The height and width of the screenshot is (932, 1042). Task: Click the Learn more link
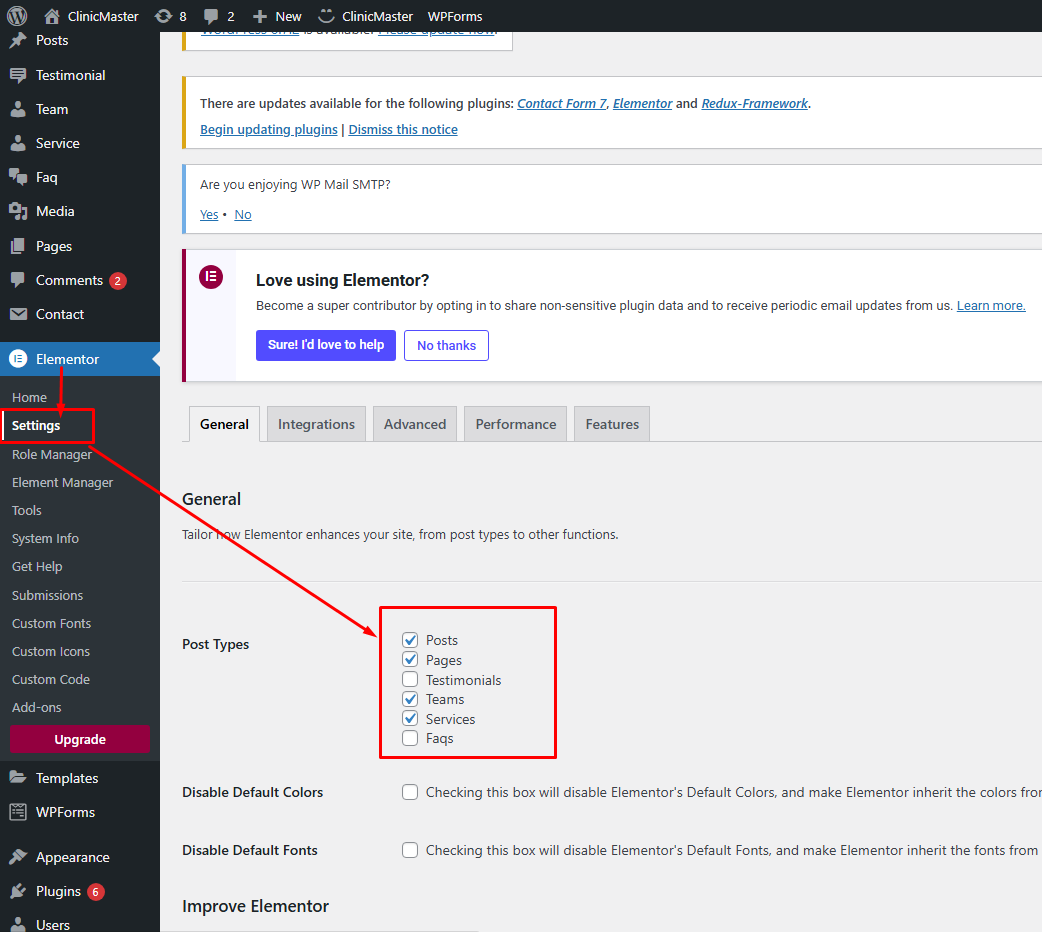click(x=991, y=306)
